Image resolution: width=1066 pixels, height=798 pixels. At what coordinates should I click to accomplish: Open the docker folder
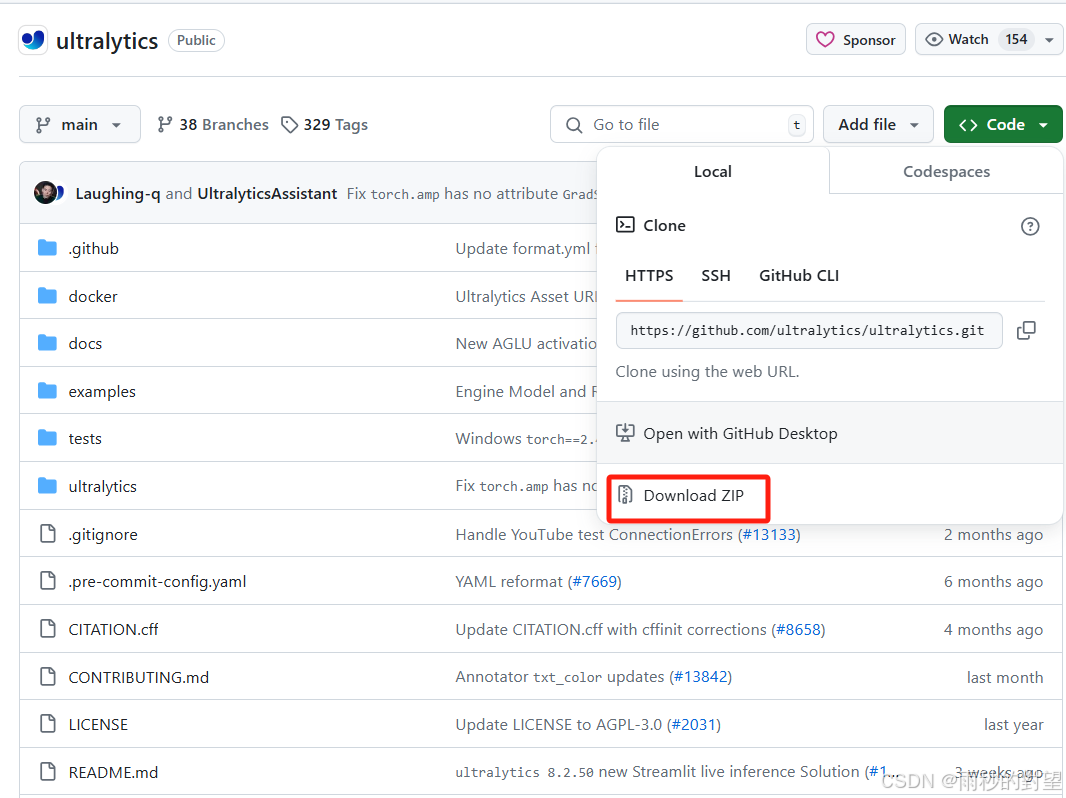(x=93, y=296)
